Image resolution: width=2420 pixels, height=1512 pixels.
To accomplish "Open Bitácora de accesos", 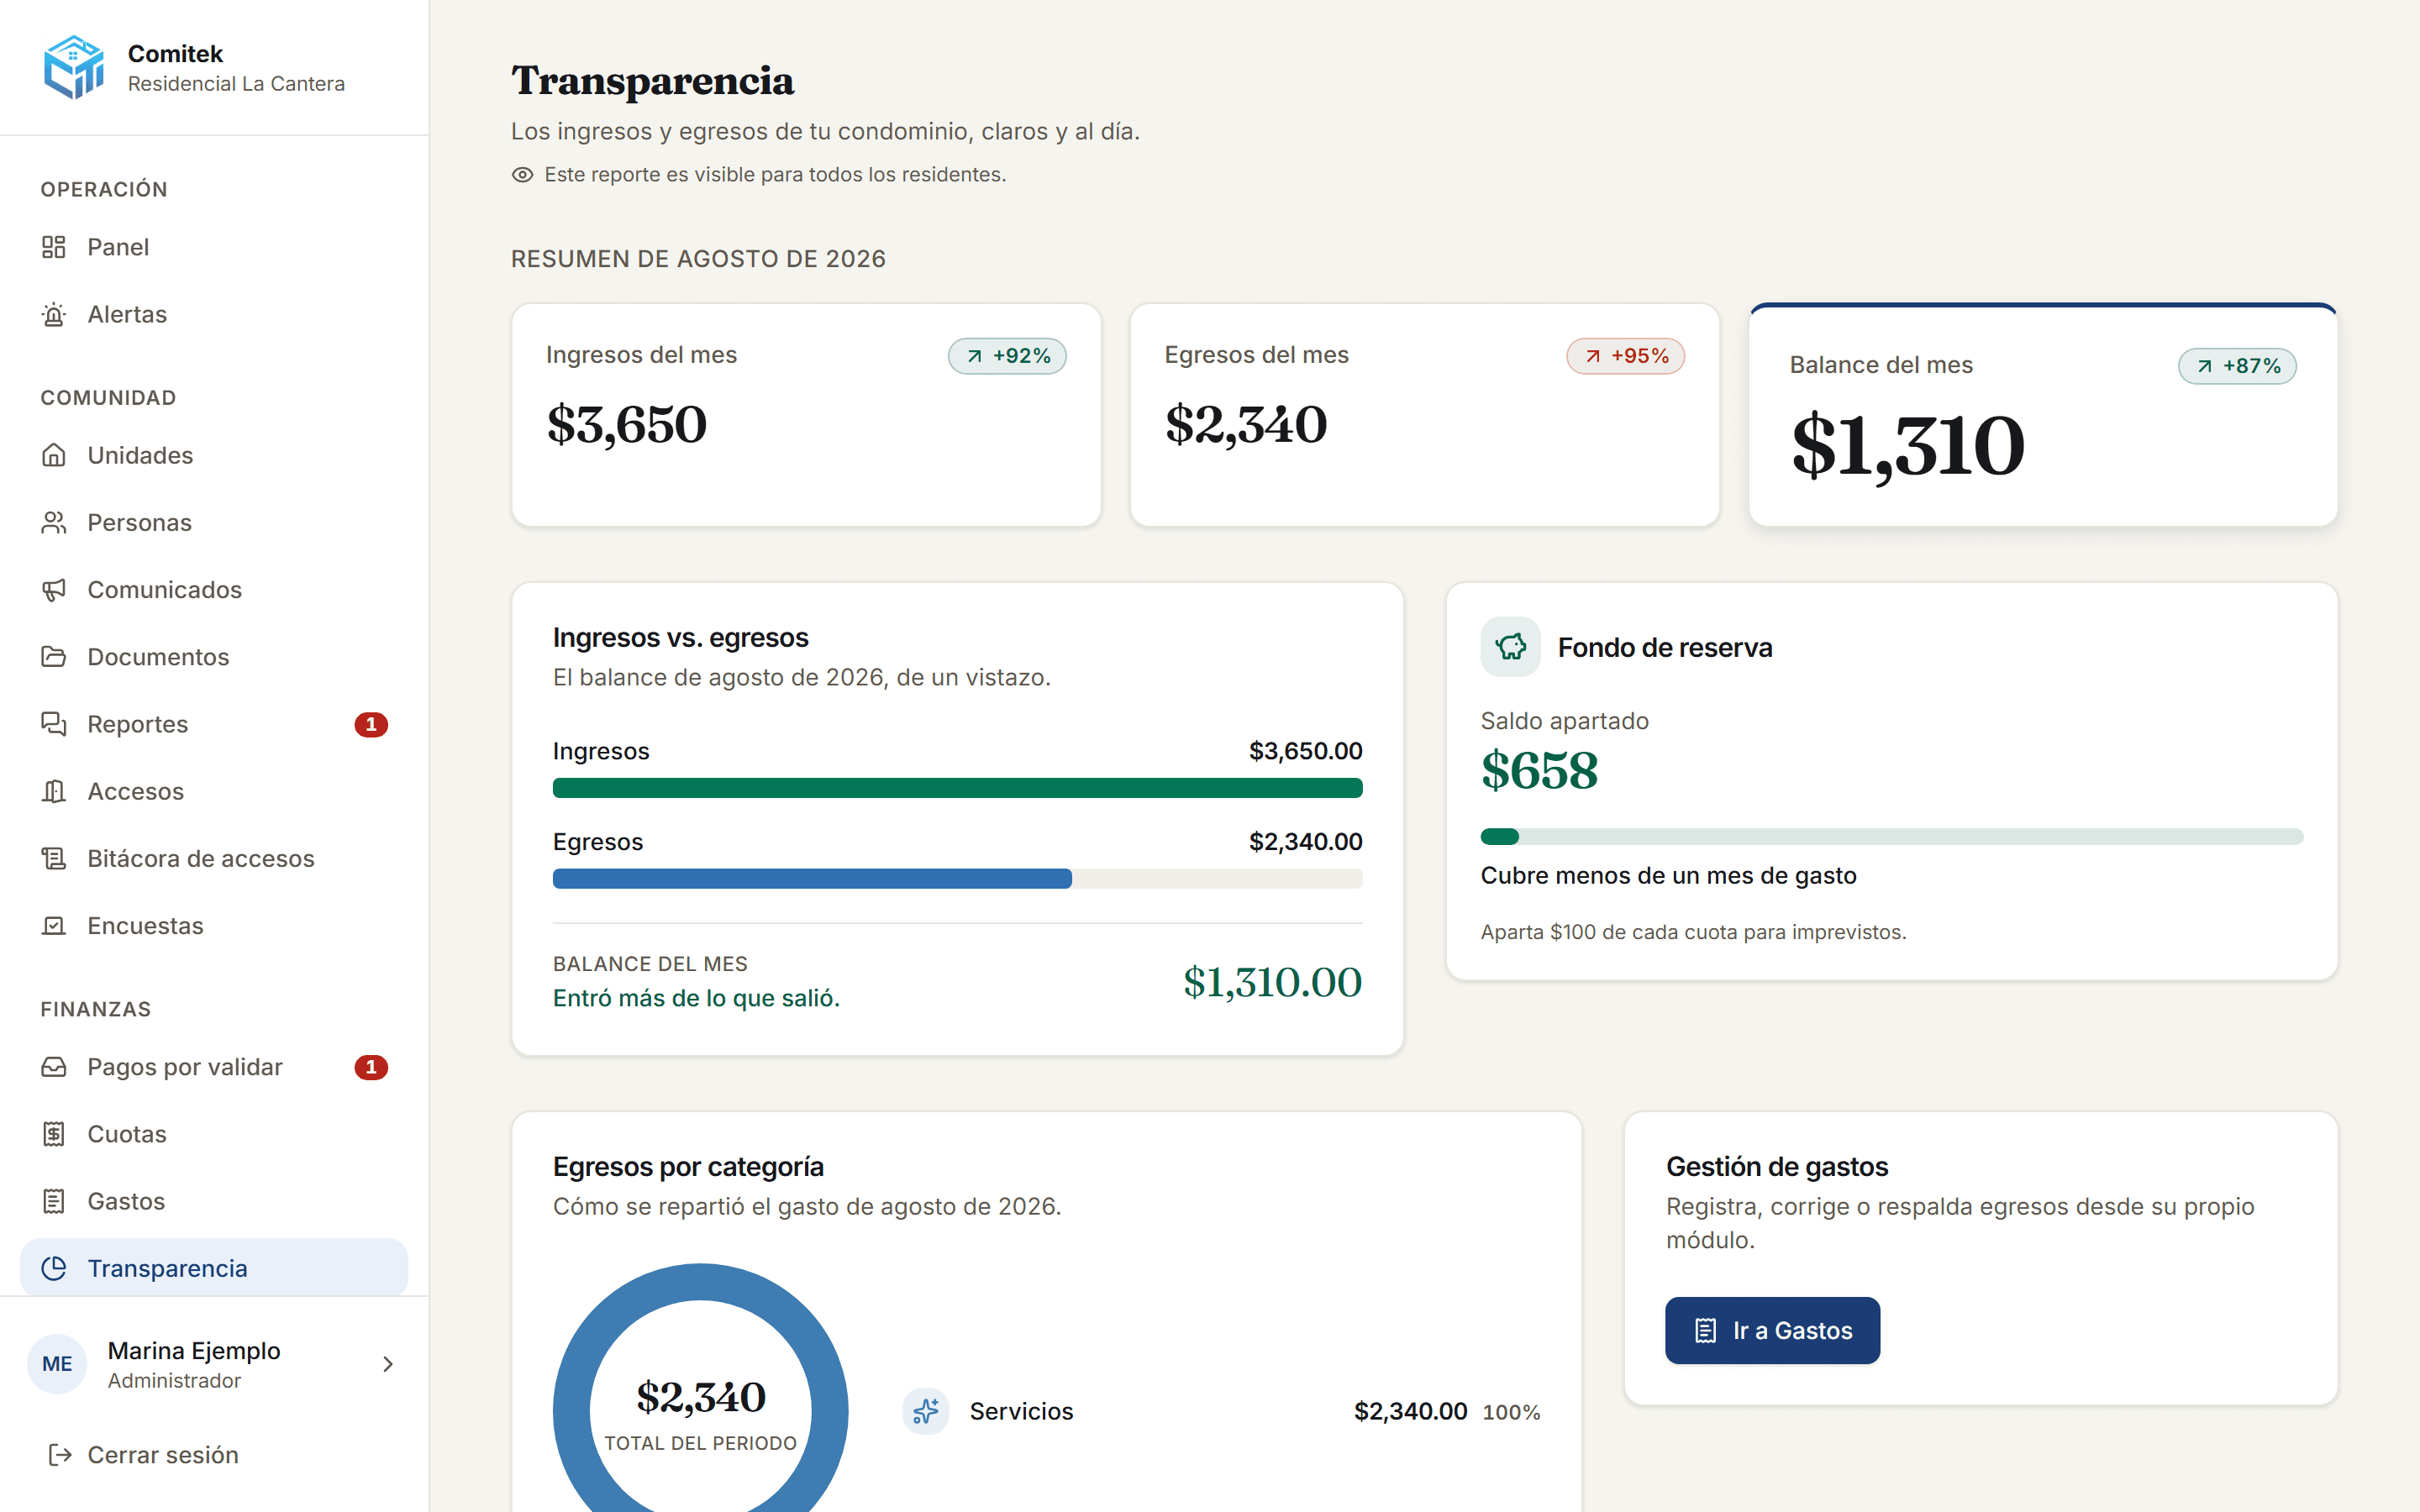I will tap(214, 858).
